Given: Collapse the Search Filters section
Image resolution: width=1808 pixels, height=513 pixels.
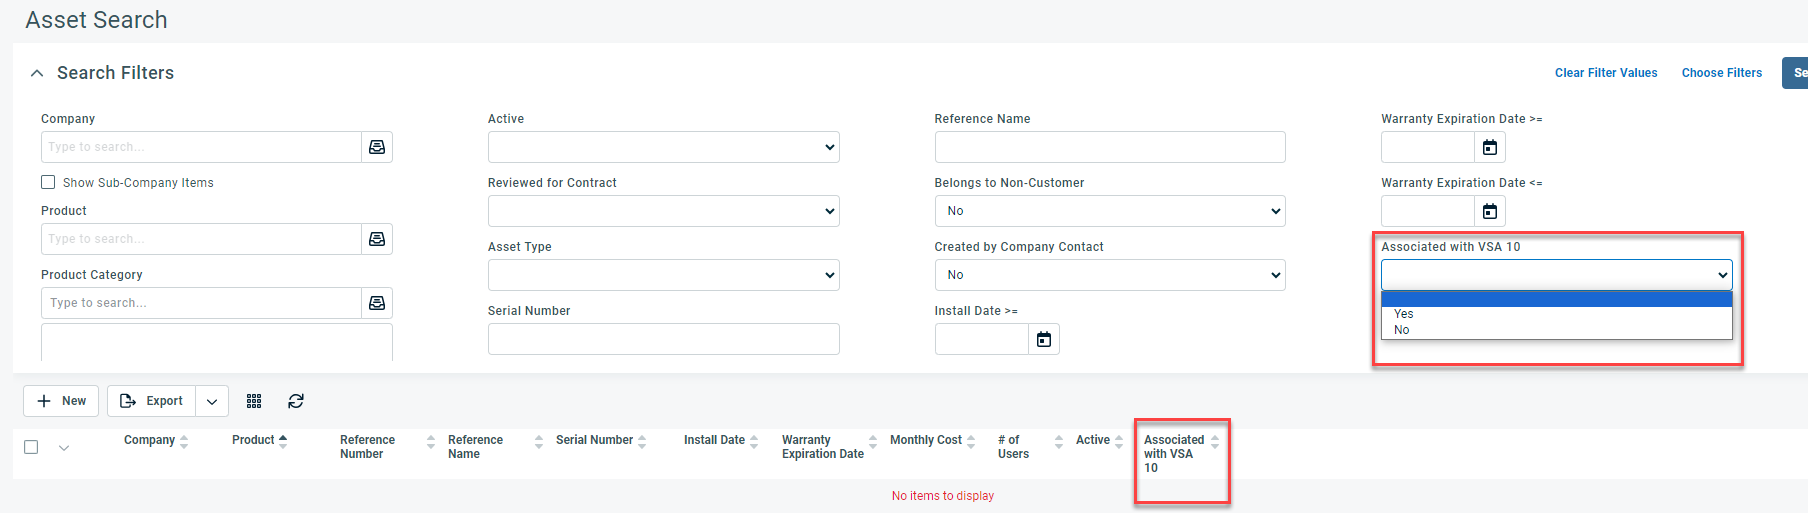Looking at the screenshot, I should (x=37, y=73).
